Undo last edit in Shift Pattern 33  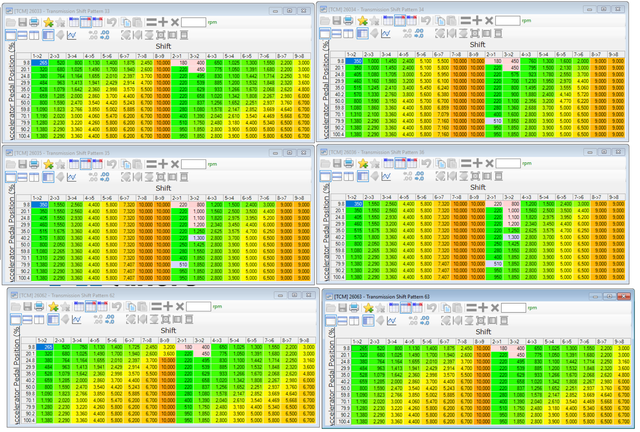[111, 22]
